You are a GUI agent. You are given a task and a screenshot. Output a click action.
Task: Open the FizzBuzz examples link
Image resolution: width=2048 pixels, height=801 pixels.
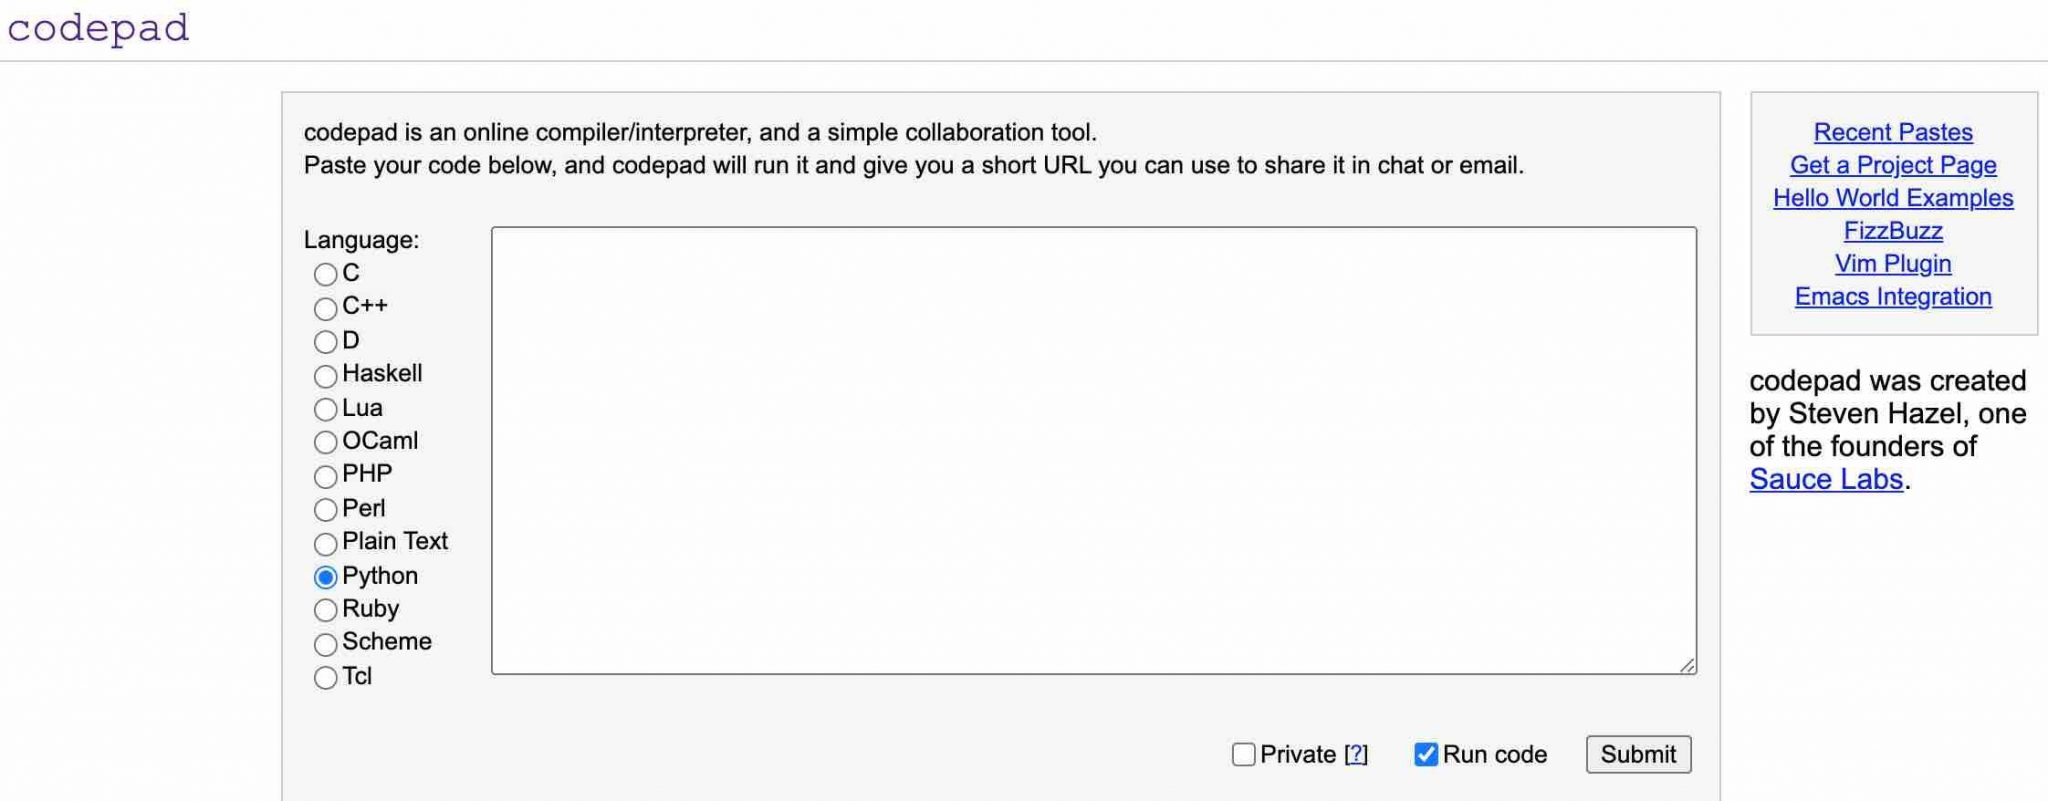tap(1894, 230)
